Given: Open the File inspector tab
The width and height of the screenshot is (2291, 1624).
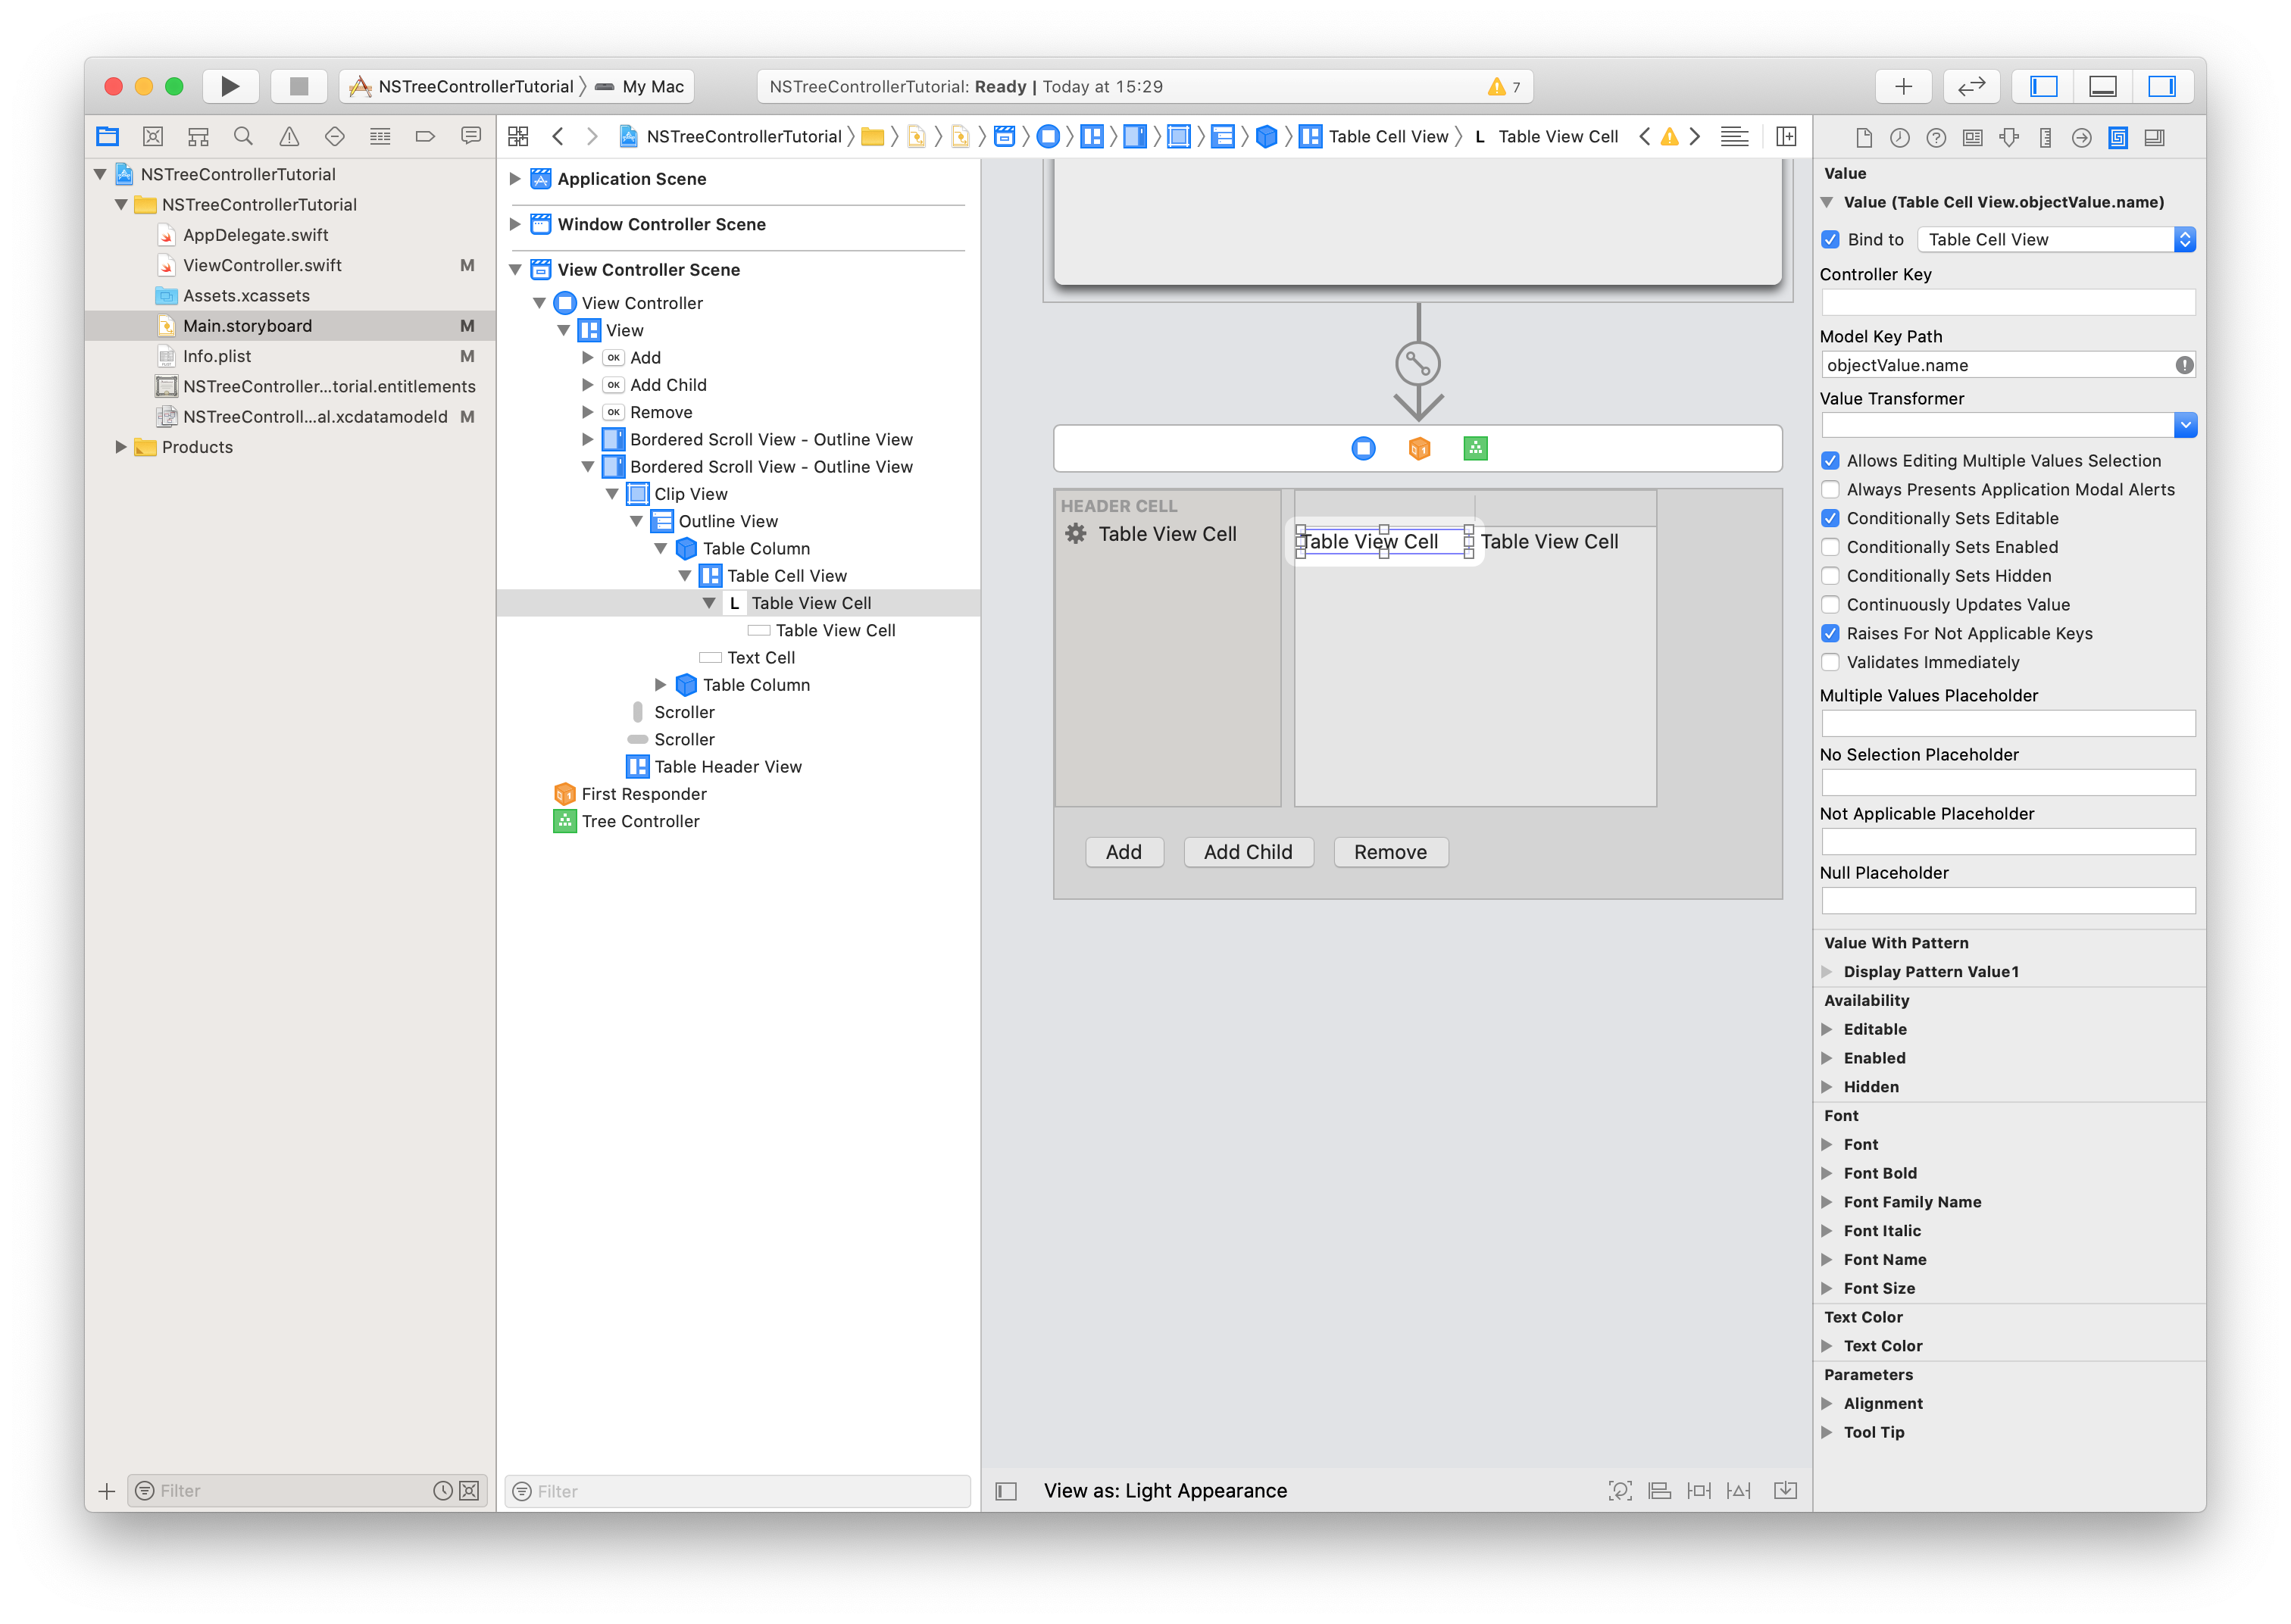Looking at the screenshot, I should coord(1864,137).
